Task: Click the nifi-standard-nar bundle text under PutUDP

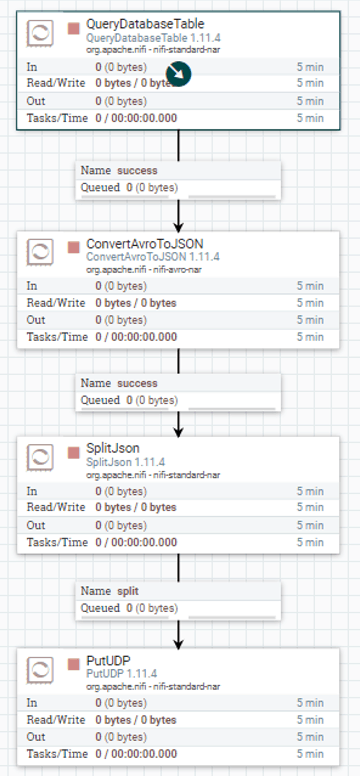Action: coord(153,686)
